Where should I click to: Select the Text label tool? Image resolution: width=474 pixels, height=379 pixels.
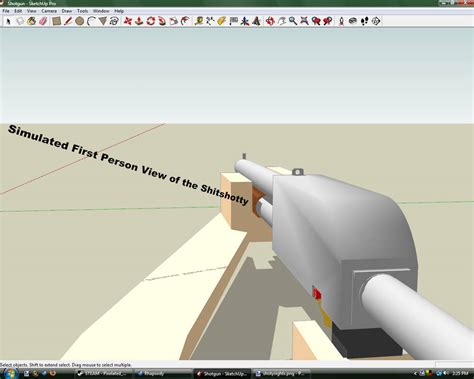pos(233,21)
